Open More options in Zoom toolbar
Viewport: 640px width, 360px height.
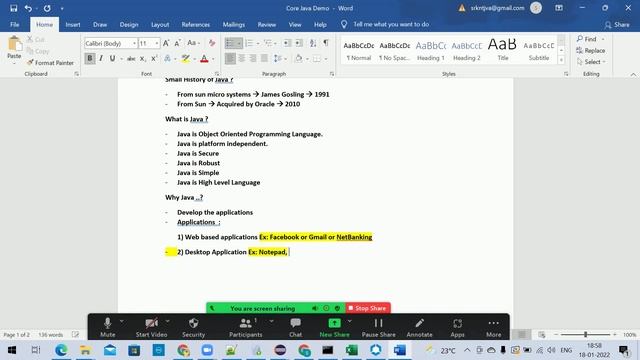493,327
